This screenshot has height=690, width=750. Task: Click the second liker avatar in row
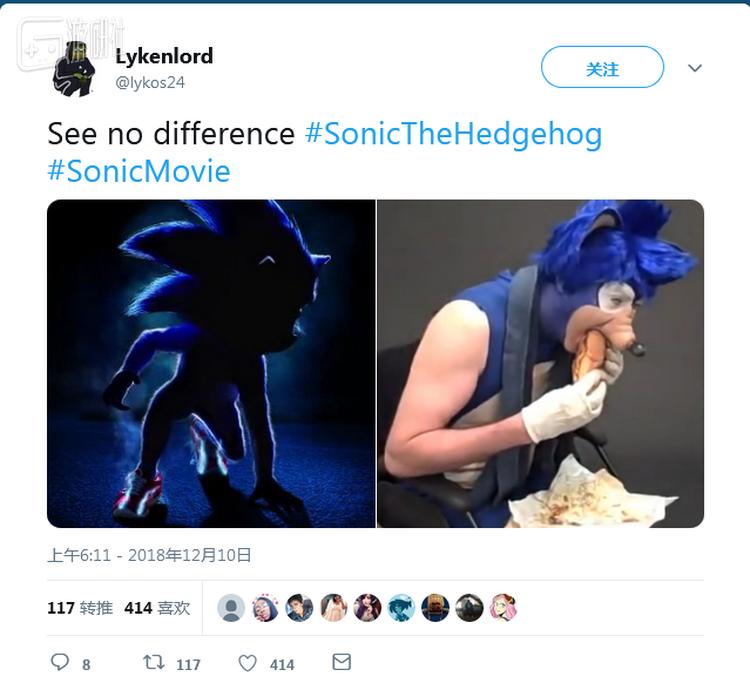point(265,607)
